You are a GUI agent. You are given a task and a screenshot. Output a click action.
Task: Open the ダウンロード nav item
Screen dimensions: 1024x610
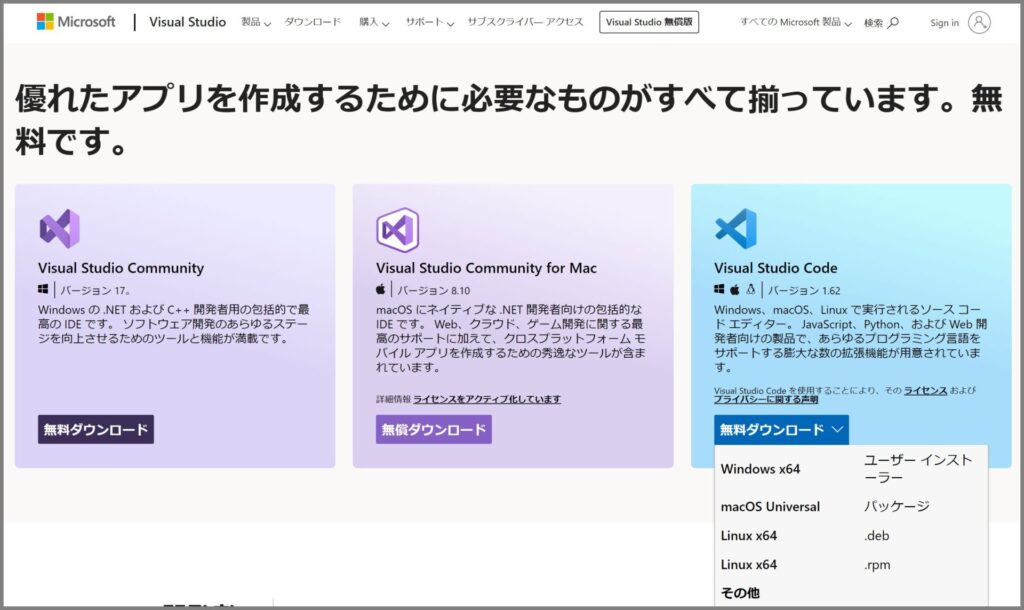(x=313, y=22)
